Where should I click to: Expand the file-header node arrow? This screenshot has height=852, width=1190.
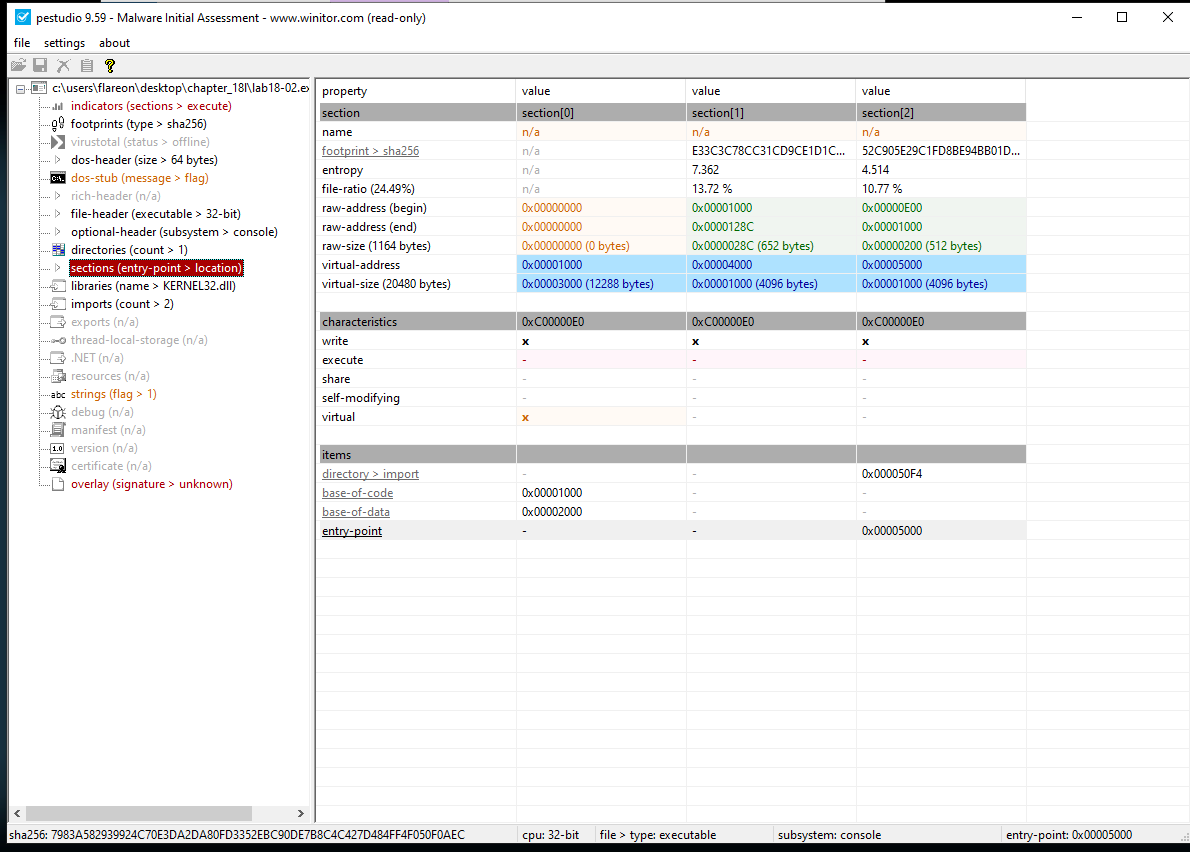coord(58,214)
